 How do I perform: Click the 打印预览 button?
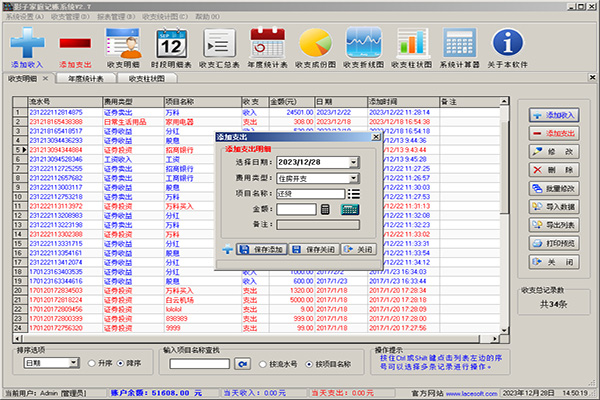pos(554,243)
